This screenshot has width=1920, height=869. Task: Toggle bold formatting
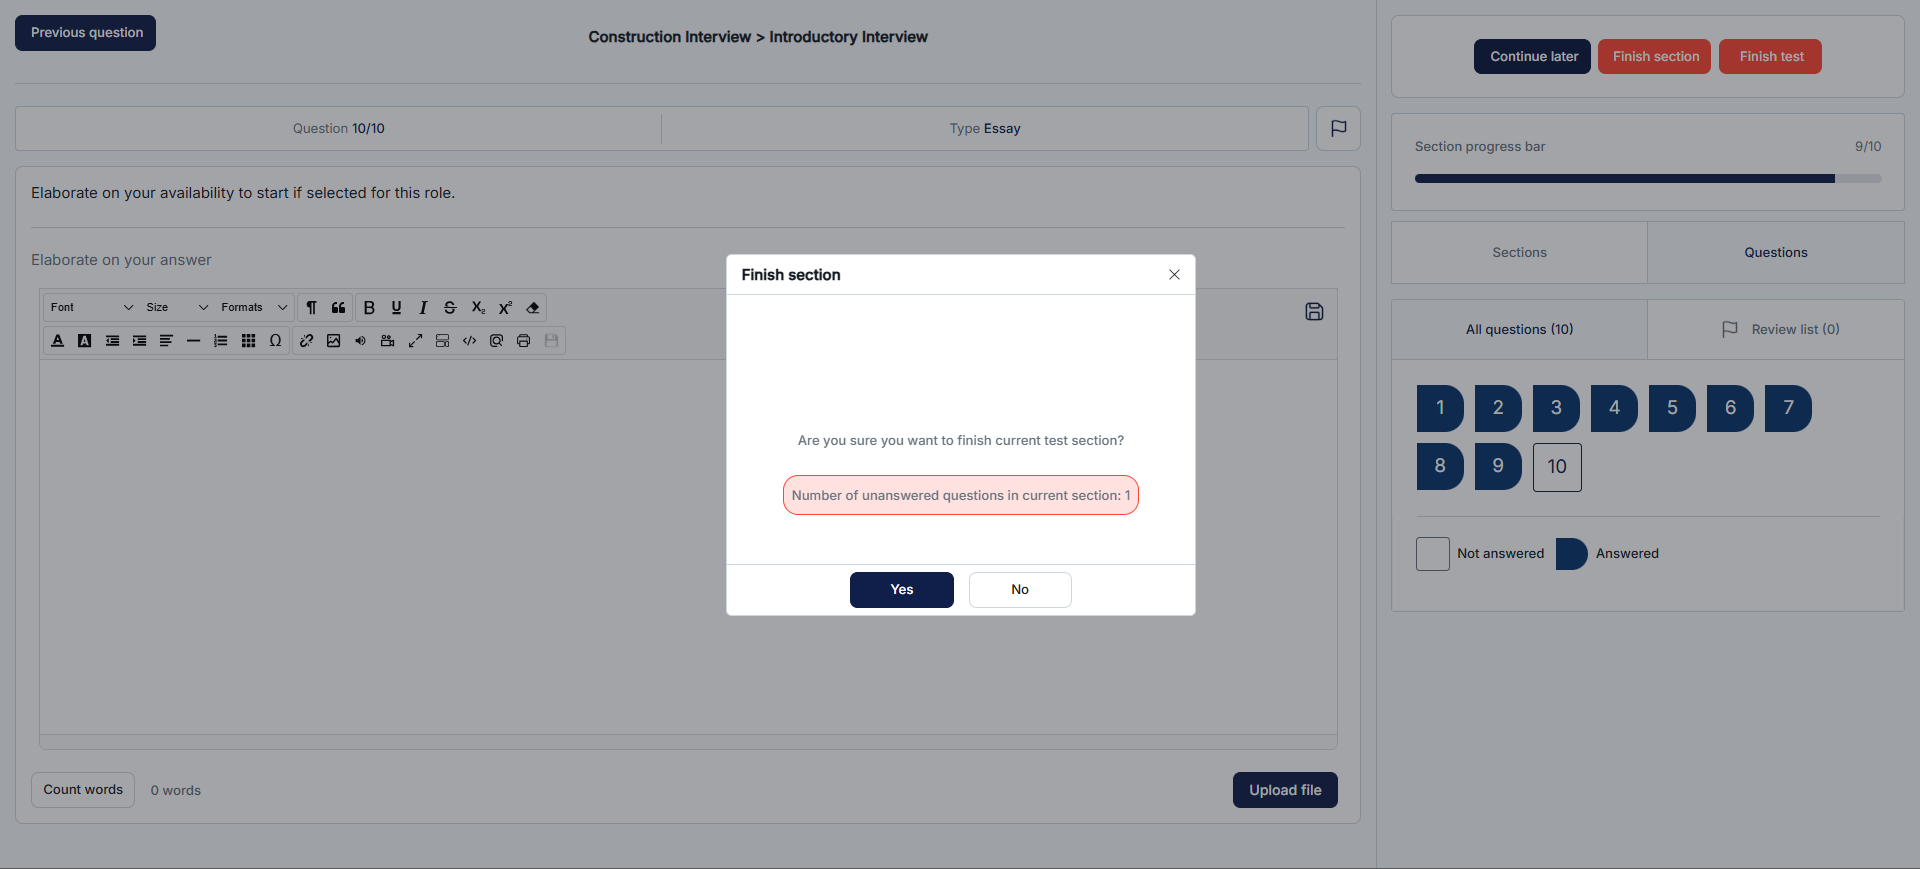click(x=369, y=308)
